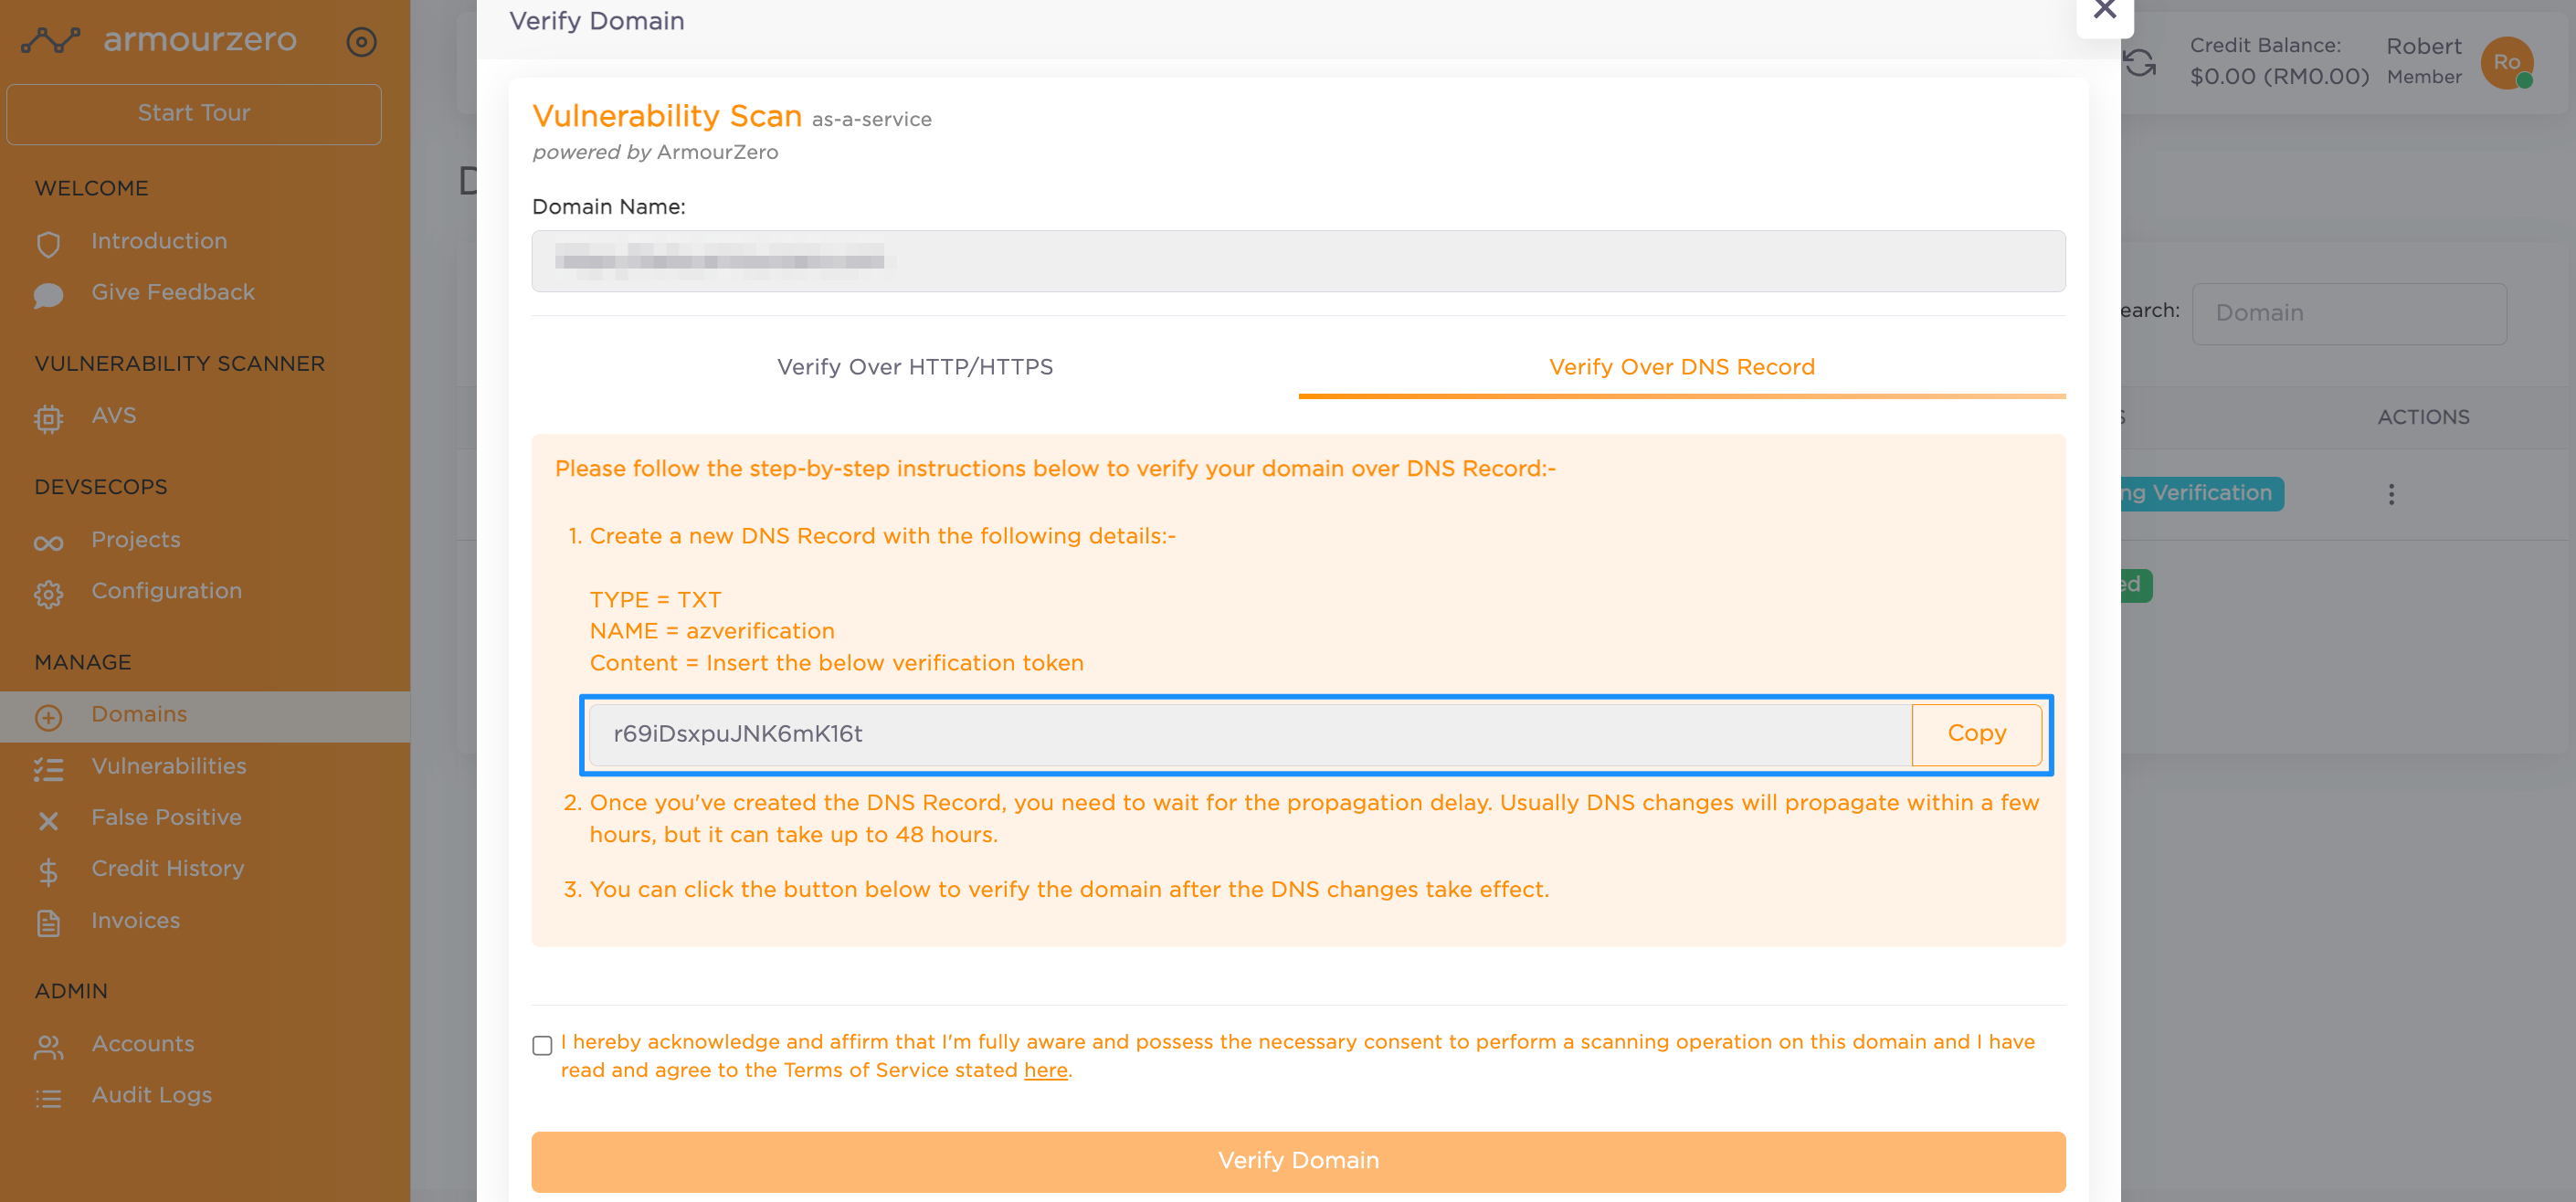Click the Start Tour button

point(194,113)
